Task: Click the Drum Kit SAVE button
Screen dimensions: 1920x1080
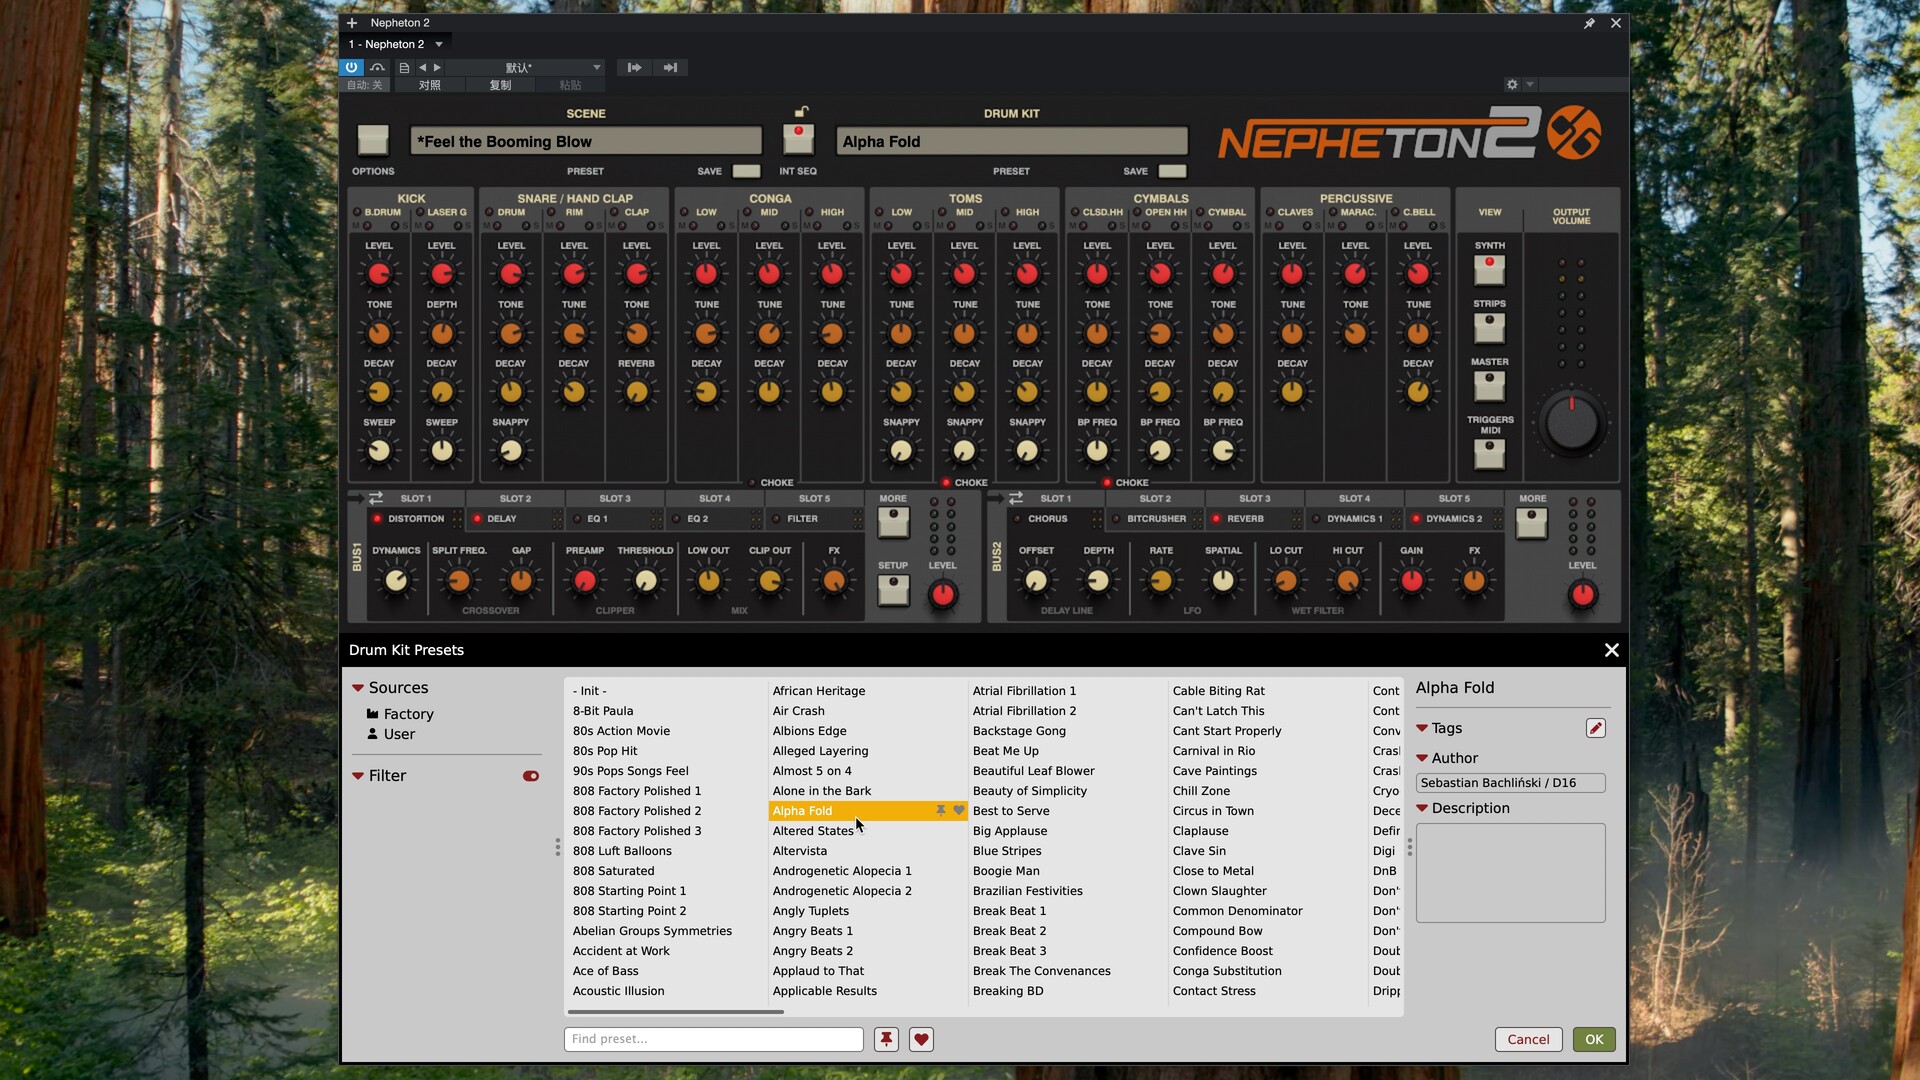Action: (1172, 171)
